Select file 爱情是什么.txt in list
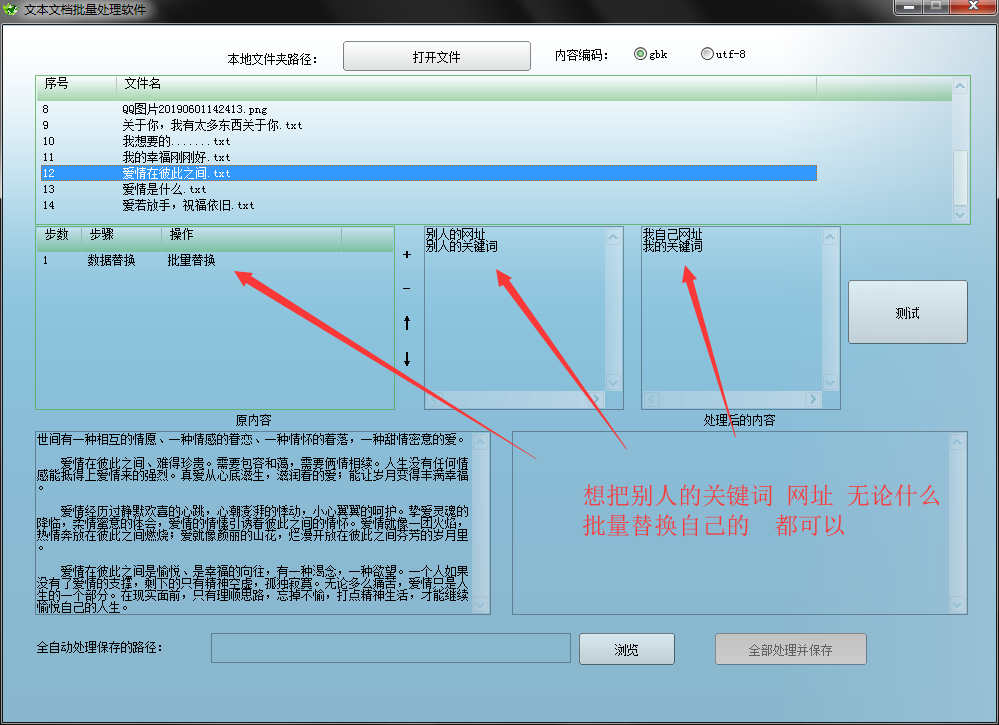The width and height of the screenshot is (999, 725). click(x=164, y=189)
